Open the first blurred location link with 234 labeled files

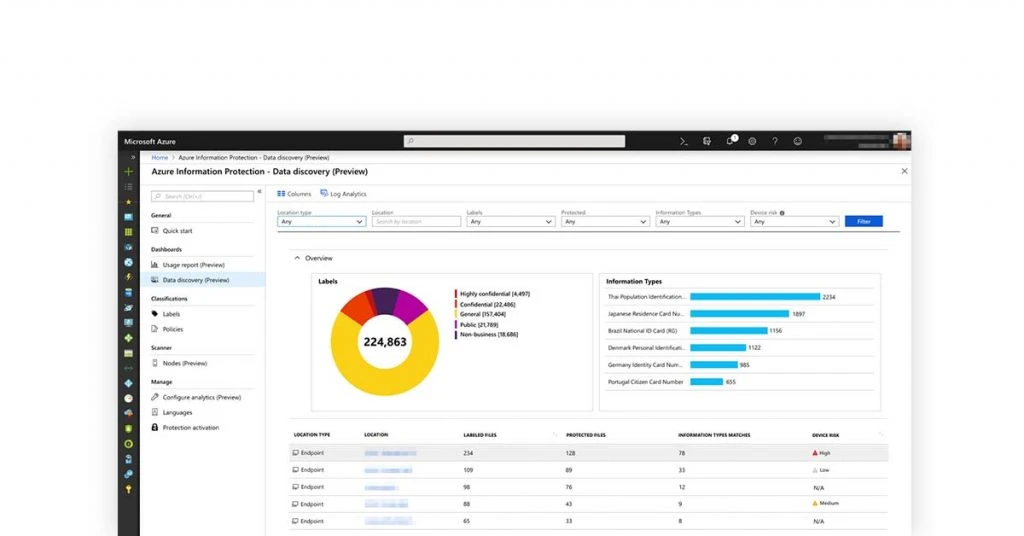[x=390, y=452]
